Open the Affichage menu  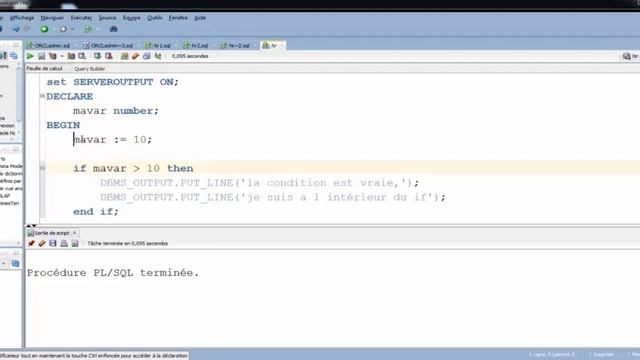click(x=22, y=18)
